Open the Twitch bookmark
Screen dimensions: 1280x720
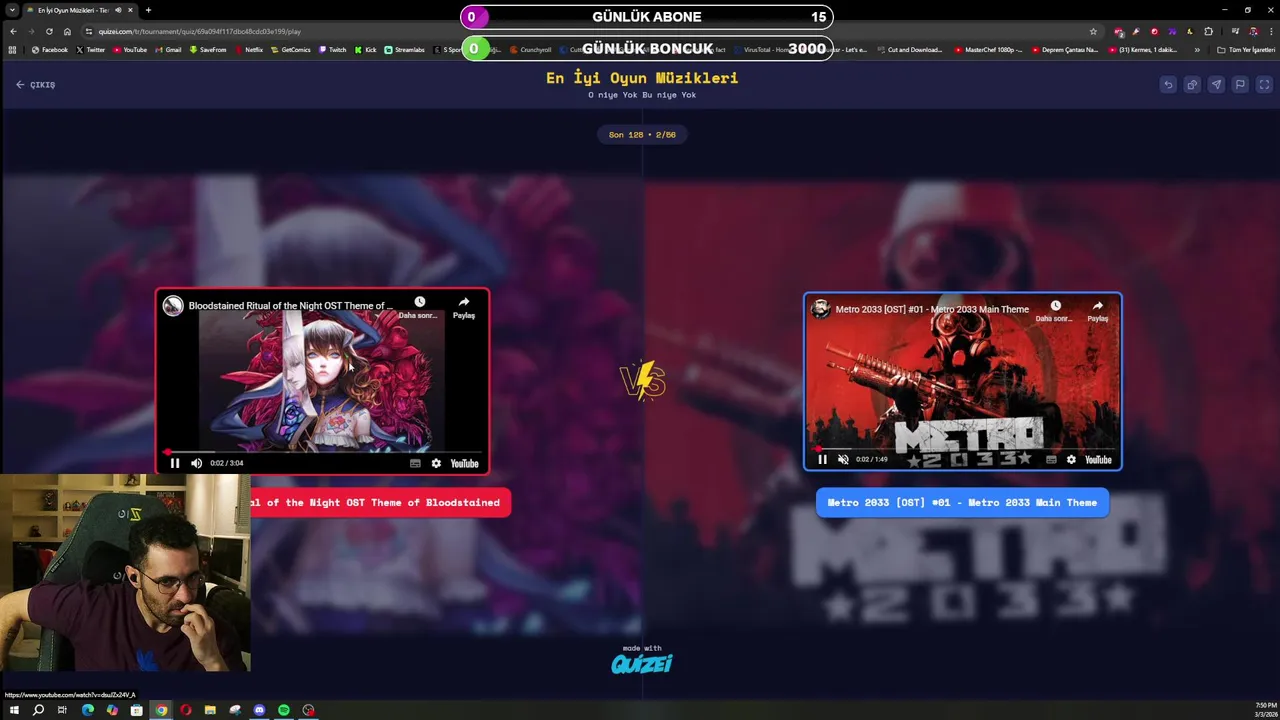pos(332,49)
